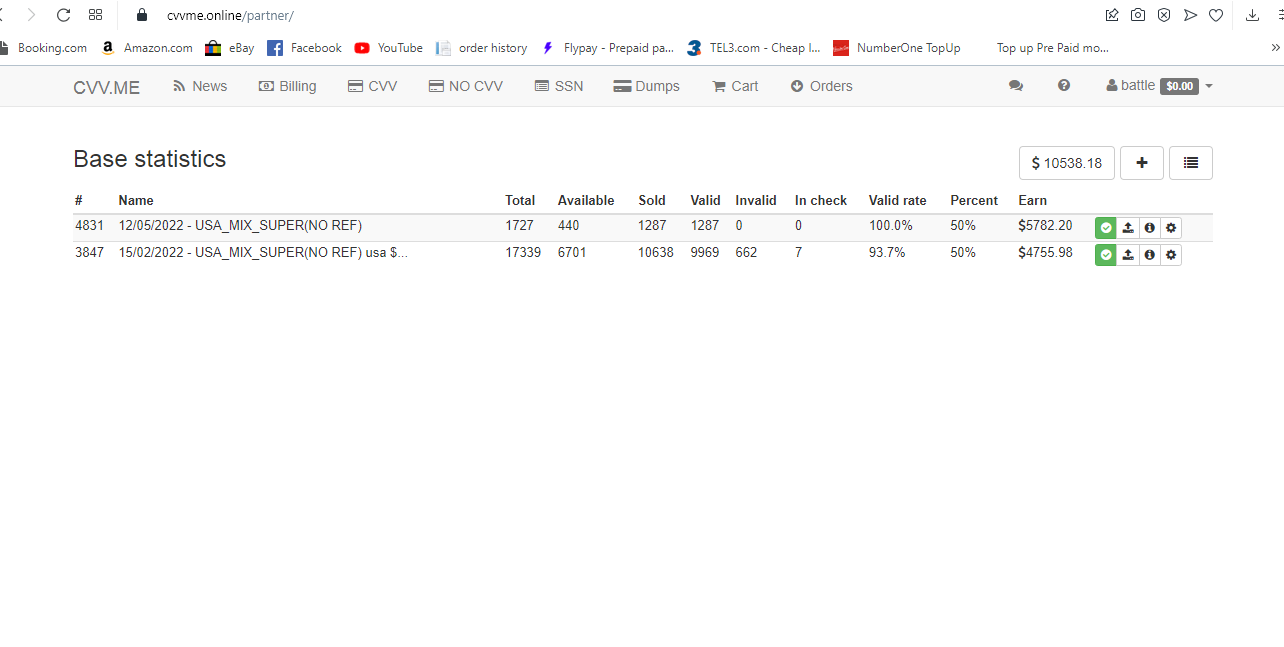
Task: Open the News menu item
Action: 200,86
